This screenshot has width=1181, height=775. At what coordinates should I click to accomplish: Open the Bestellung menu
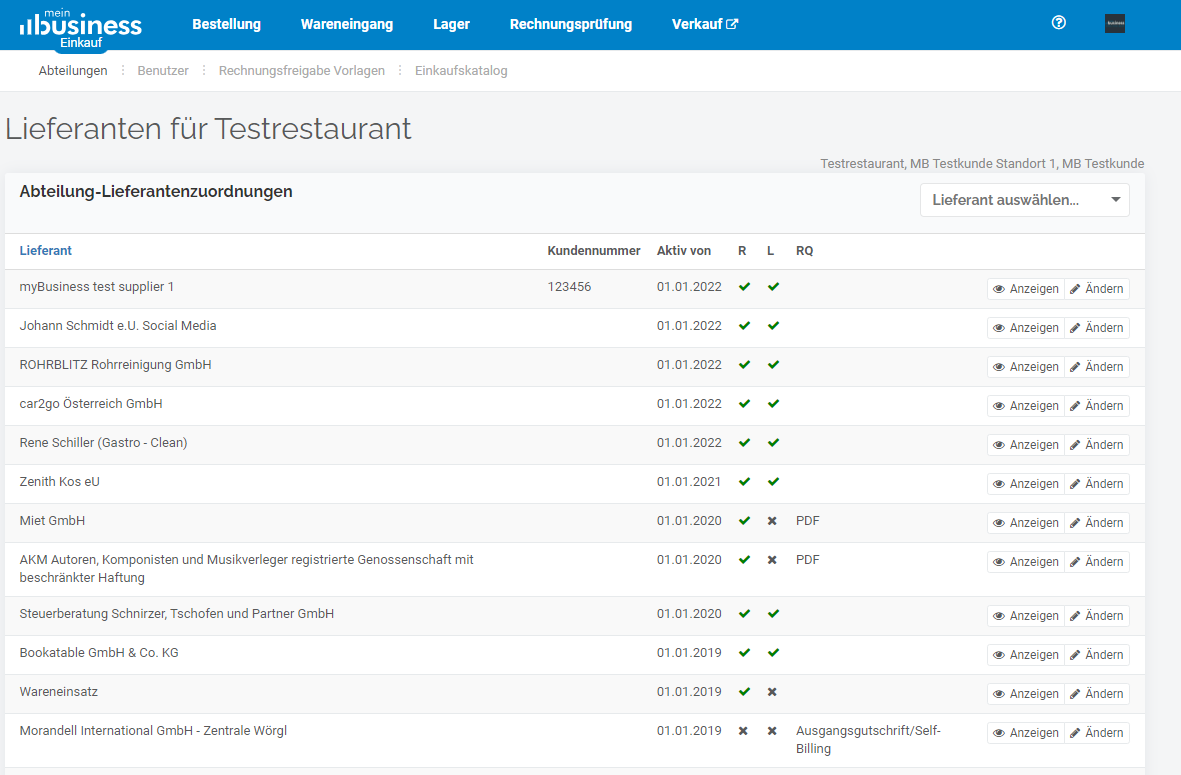click(x=227, y=24)
